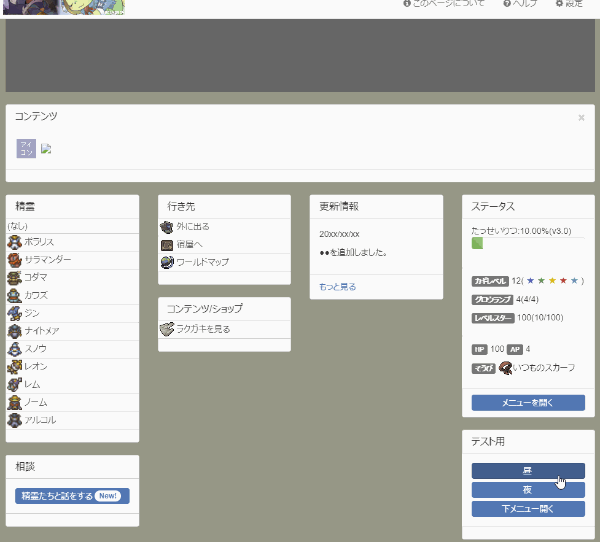Switch to 昼 daytime mode
600x542 pixels.
tap(528, 471)
